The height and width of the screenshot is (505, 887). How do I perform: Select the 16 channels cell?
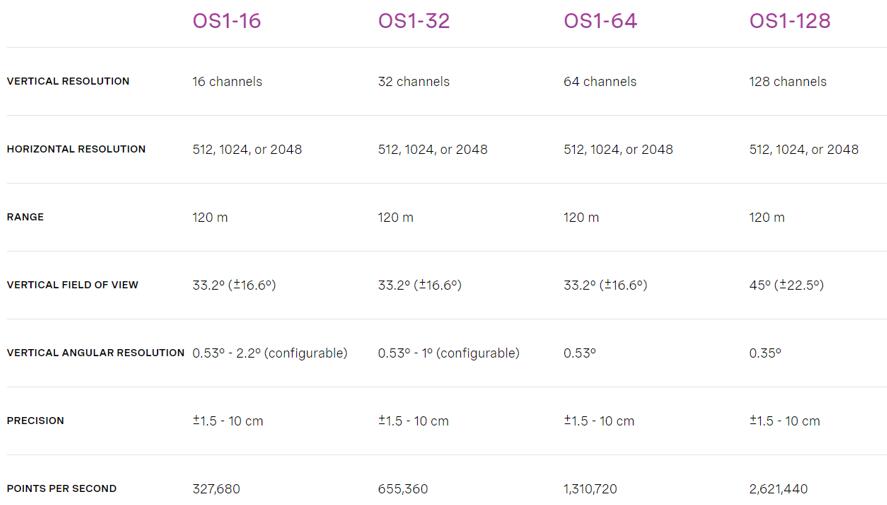coord(227,81)
